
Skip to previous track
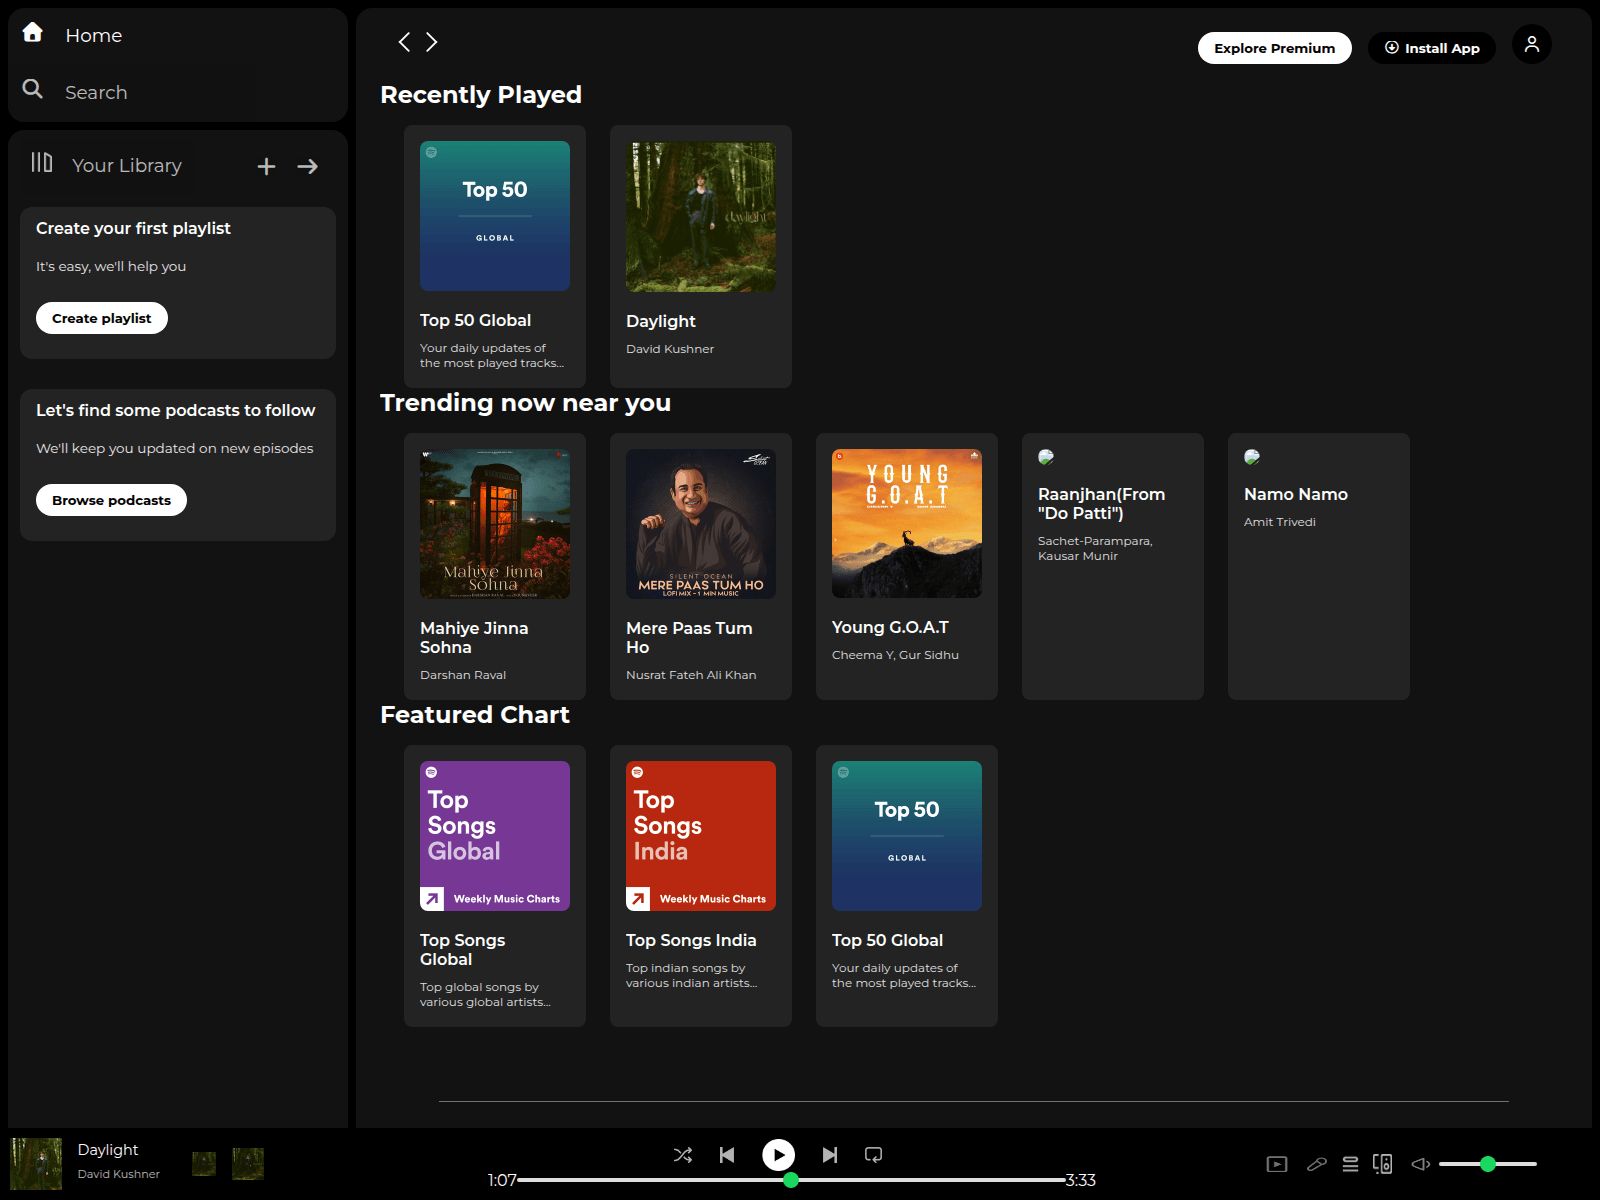(727, 1155)
